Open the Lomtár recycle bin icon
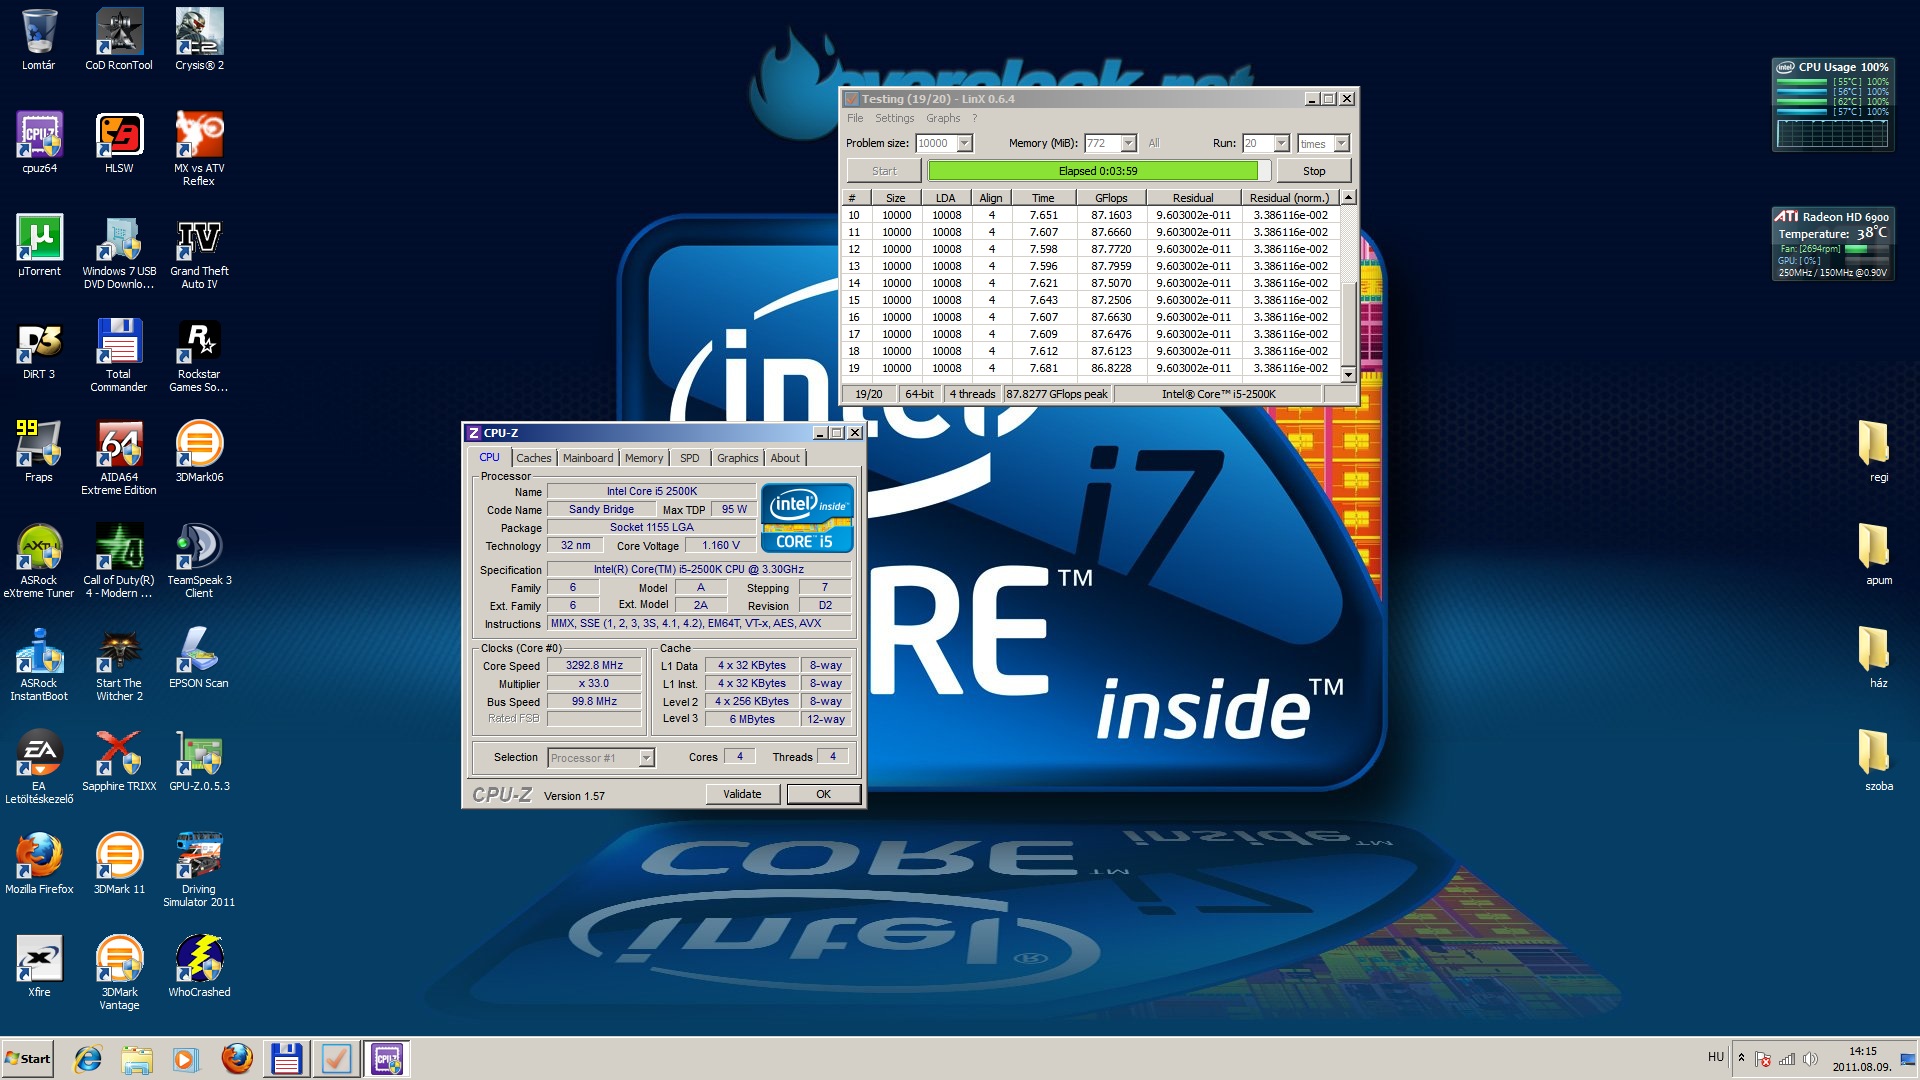Screen dimensions: 1920x1080 point(39,40)
